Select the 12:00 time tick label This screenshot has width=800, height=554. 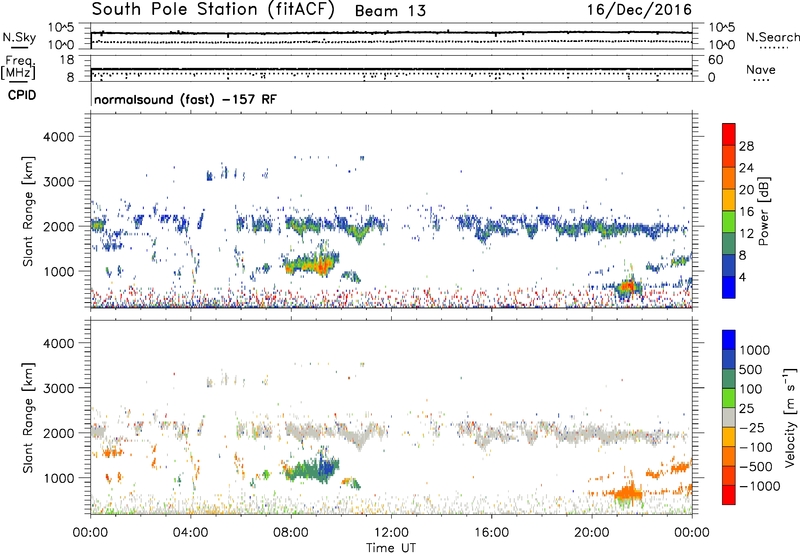pos(391,533)
